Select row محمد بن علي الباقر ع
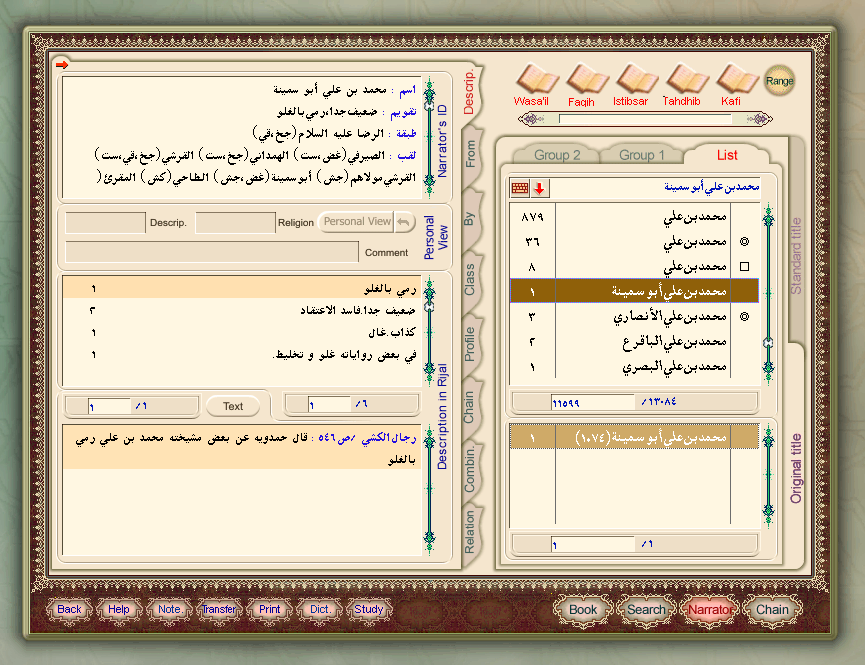 (634, 342)
